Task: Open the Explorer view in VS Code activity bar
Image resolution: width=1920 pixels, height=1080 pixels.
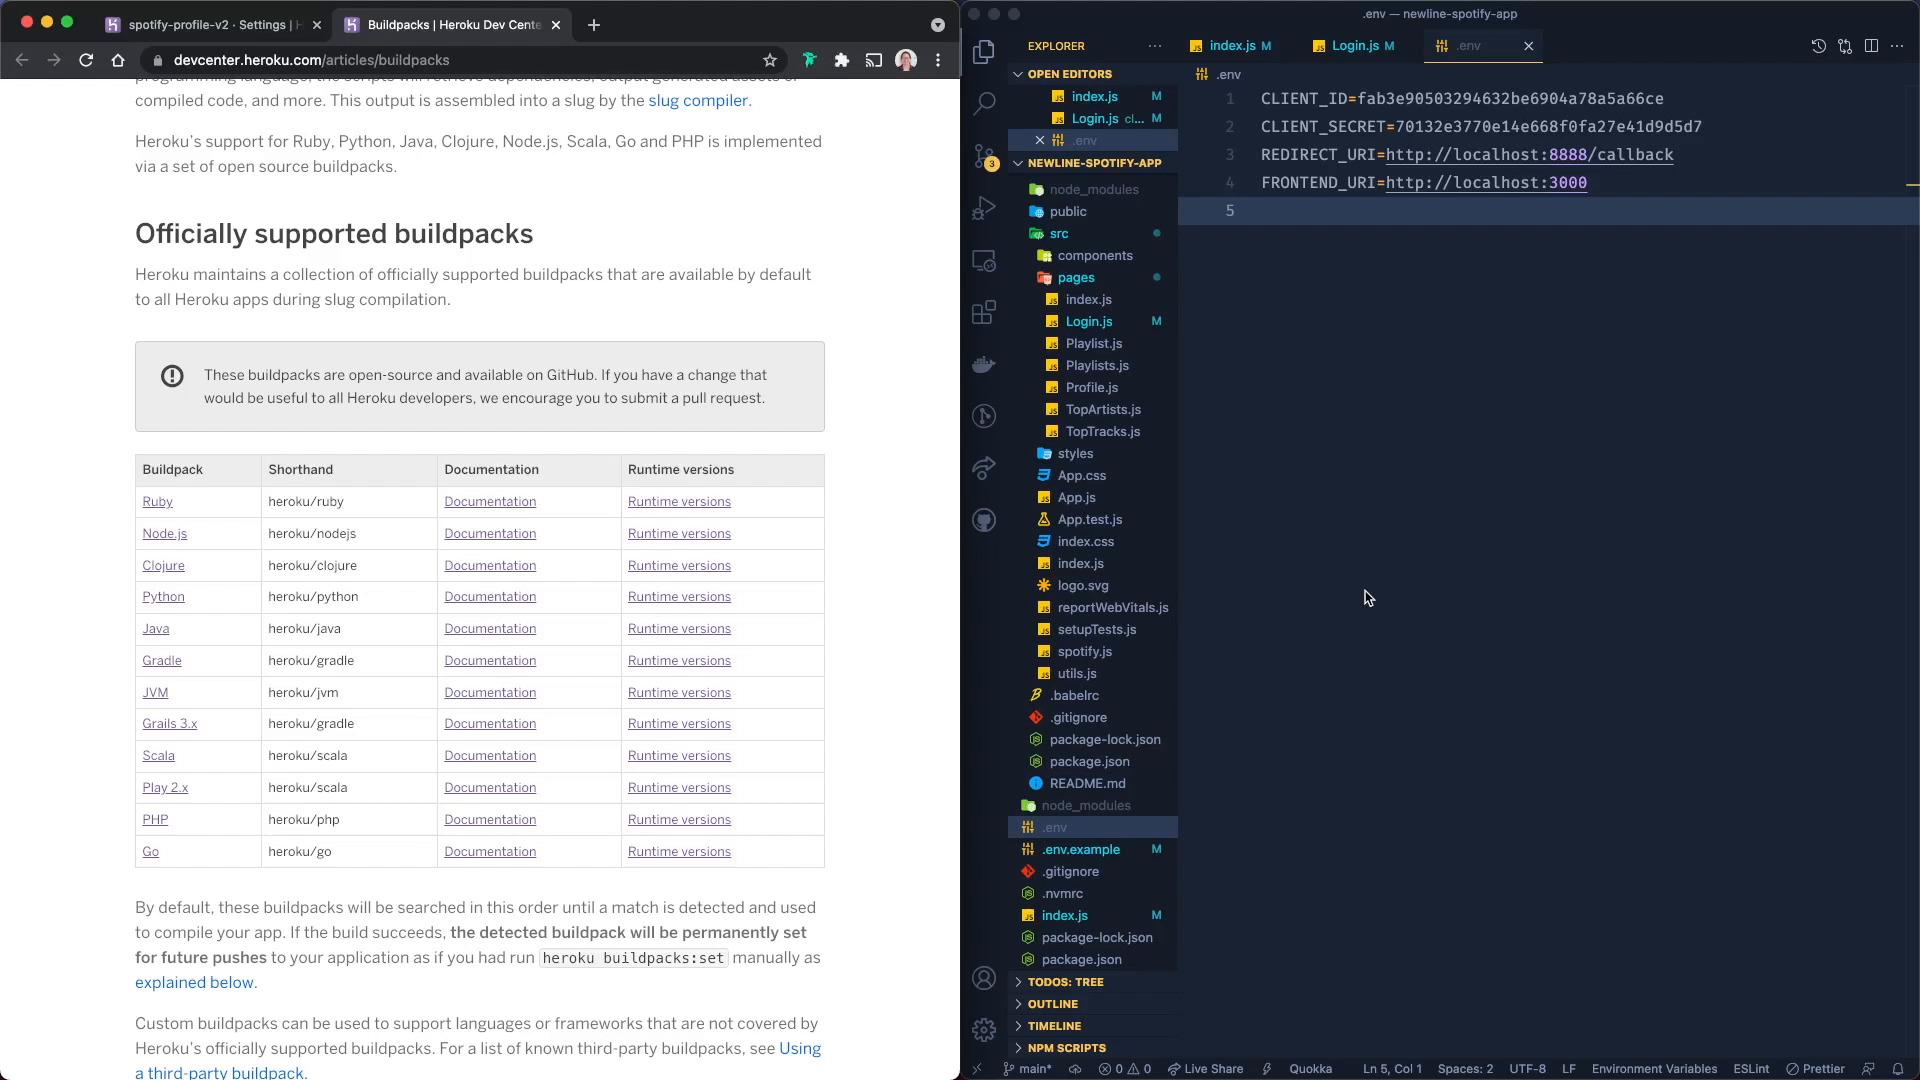Action: tap(984, 51)
